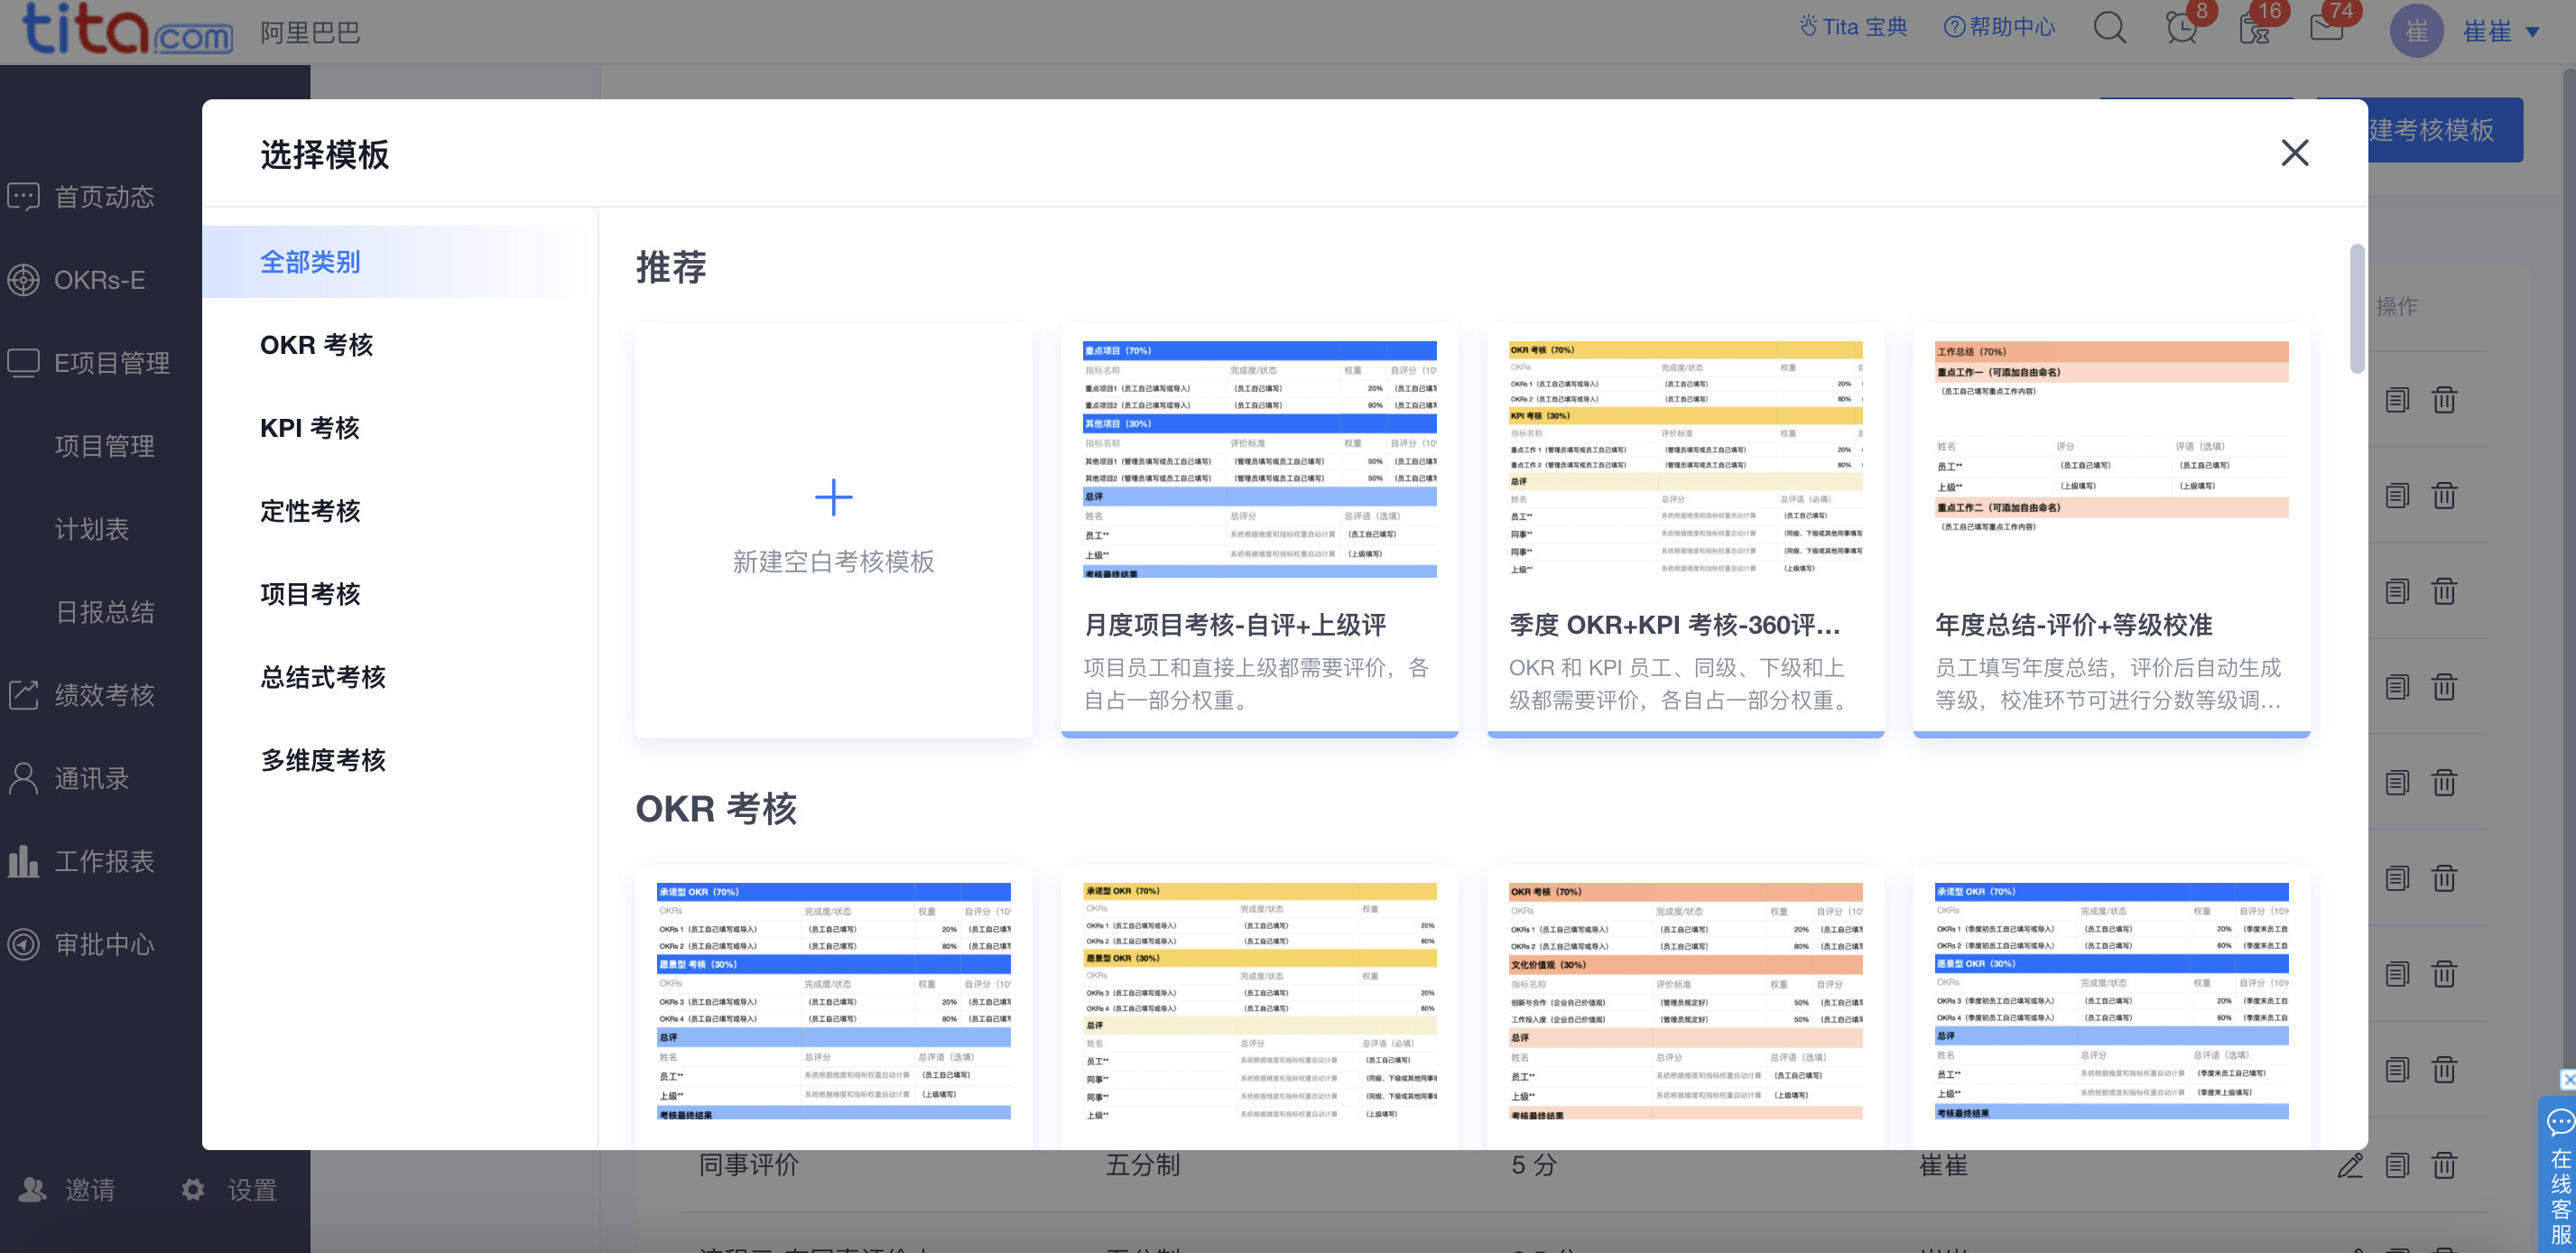2576x1253 pixels.
Task: Click the 季度 OKR+KPI 考核-360评 title
Action: click(x=1674, y=625)
